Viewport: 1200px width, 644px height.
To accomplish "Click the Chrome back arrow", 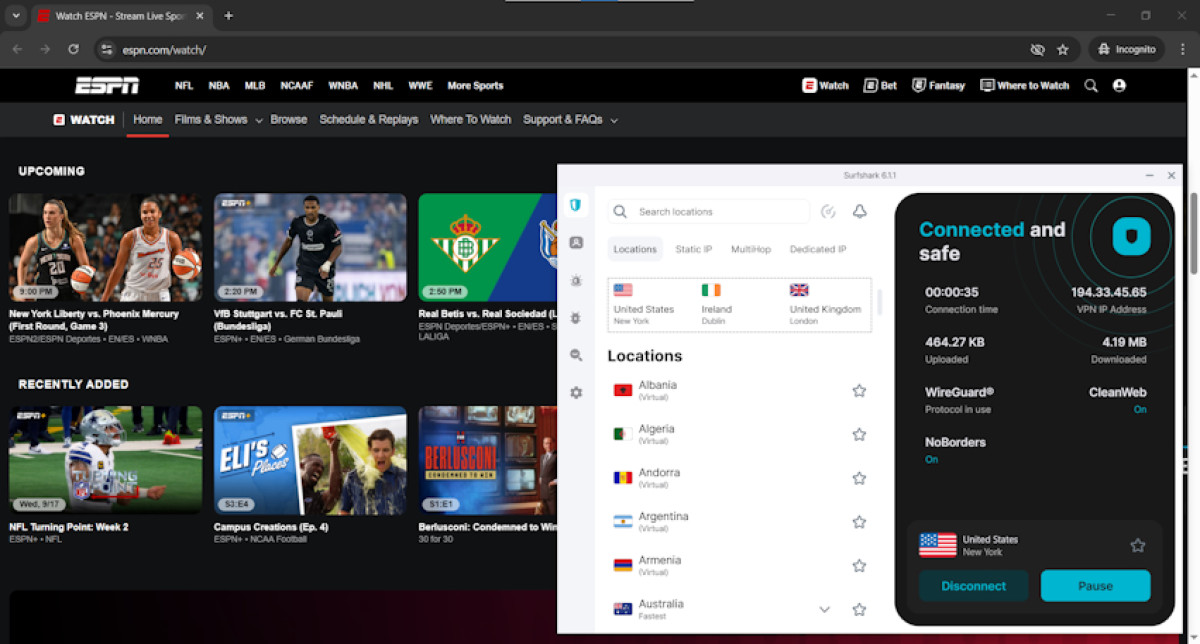I will click(x=17, y=49).
